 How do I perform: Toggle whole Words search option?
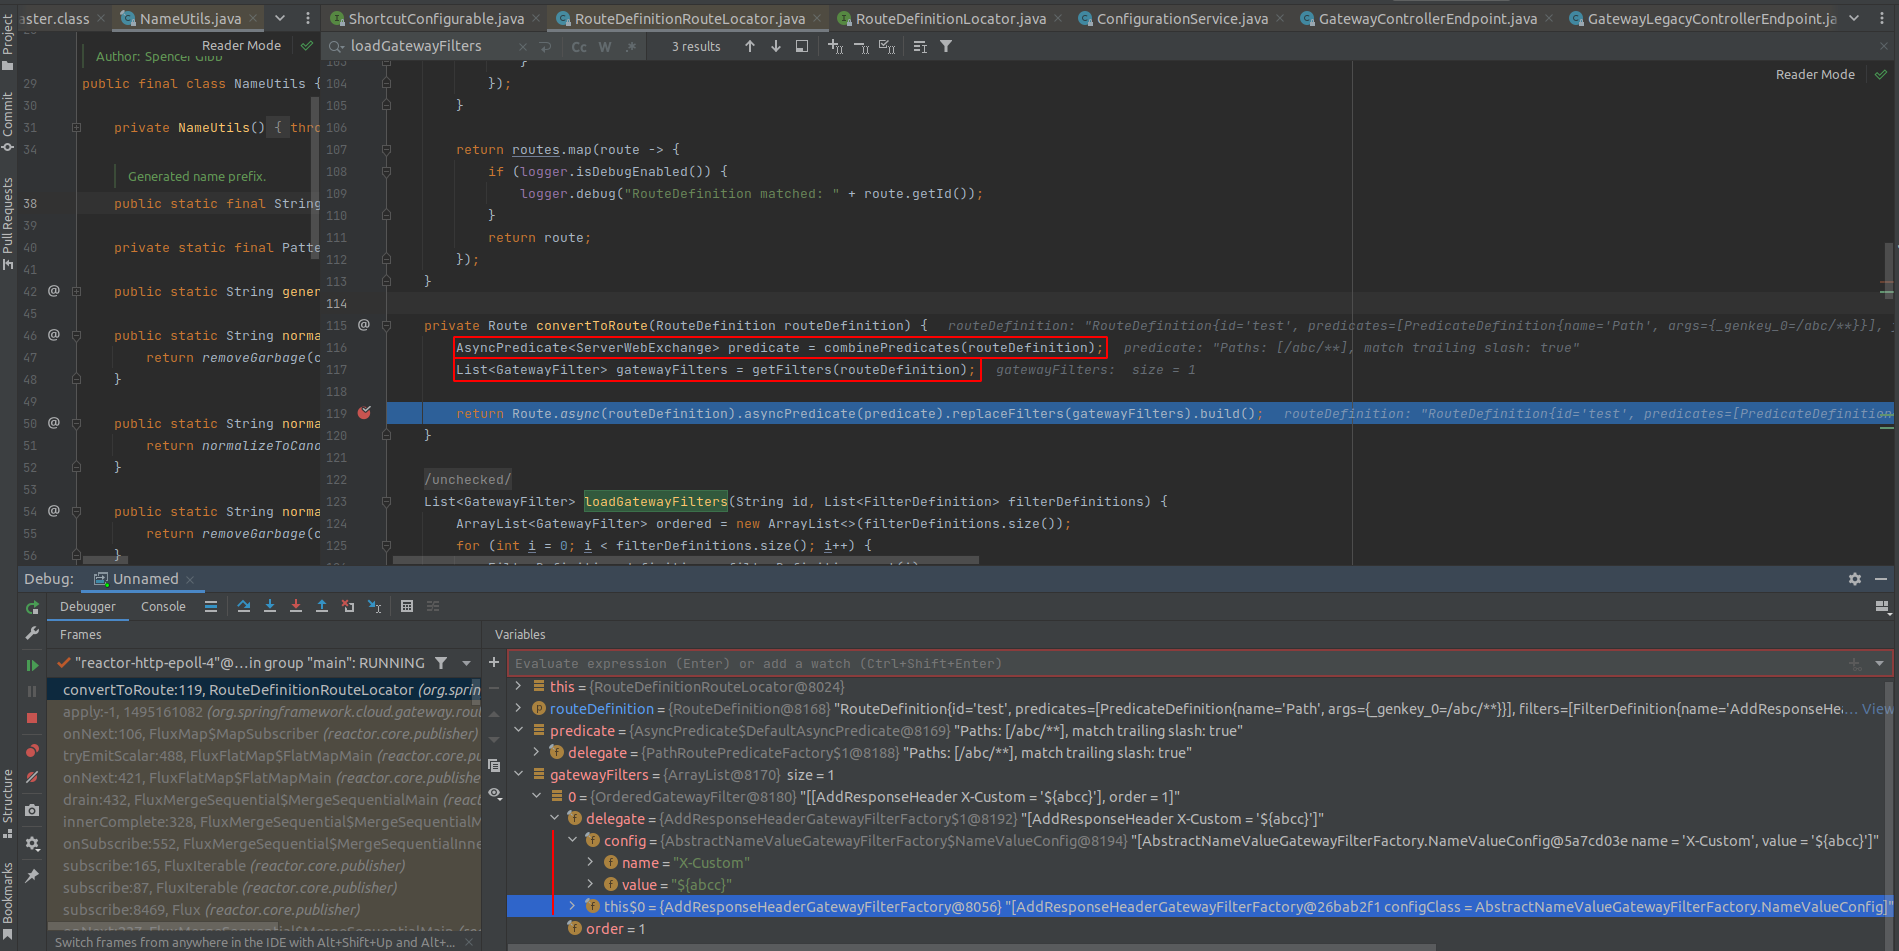tap(605, 47)
